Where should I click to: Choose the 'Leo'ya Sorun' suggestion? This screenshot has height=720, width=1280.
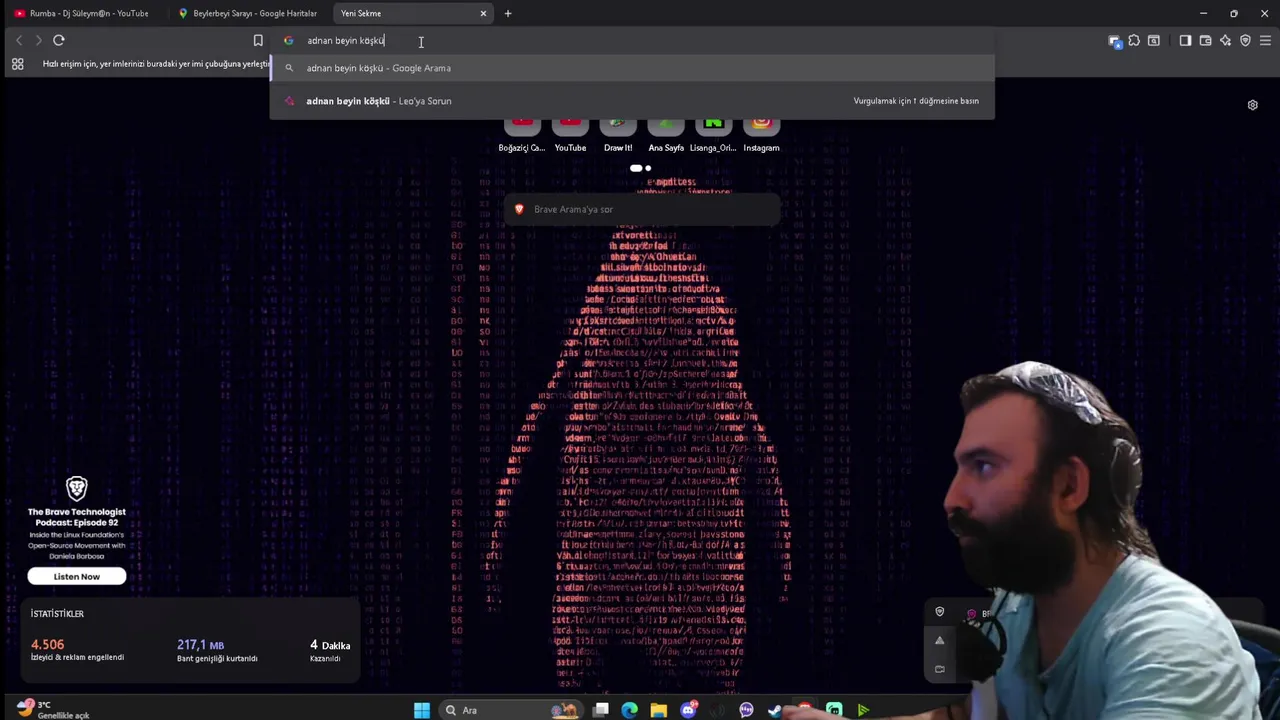pos(632,101)
